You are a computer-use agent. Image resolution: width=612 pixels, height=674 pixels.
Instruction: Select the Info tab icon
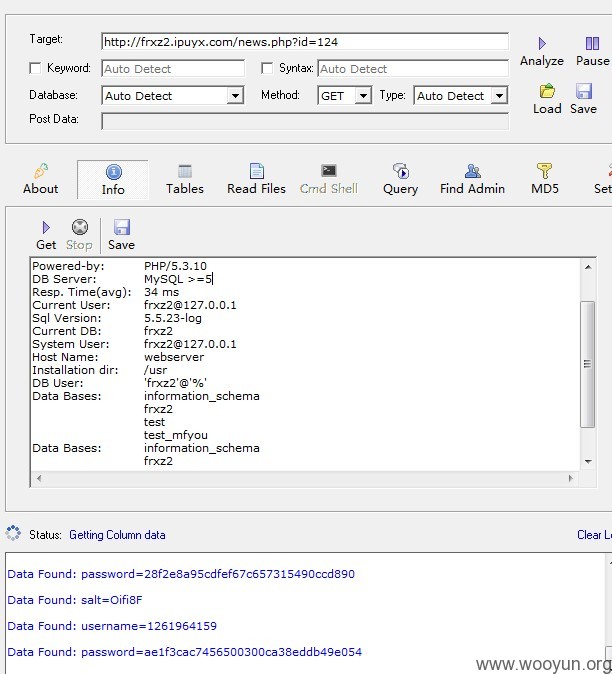(x=113, y=172)
